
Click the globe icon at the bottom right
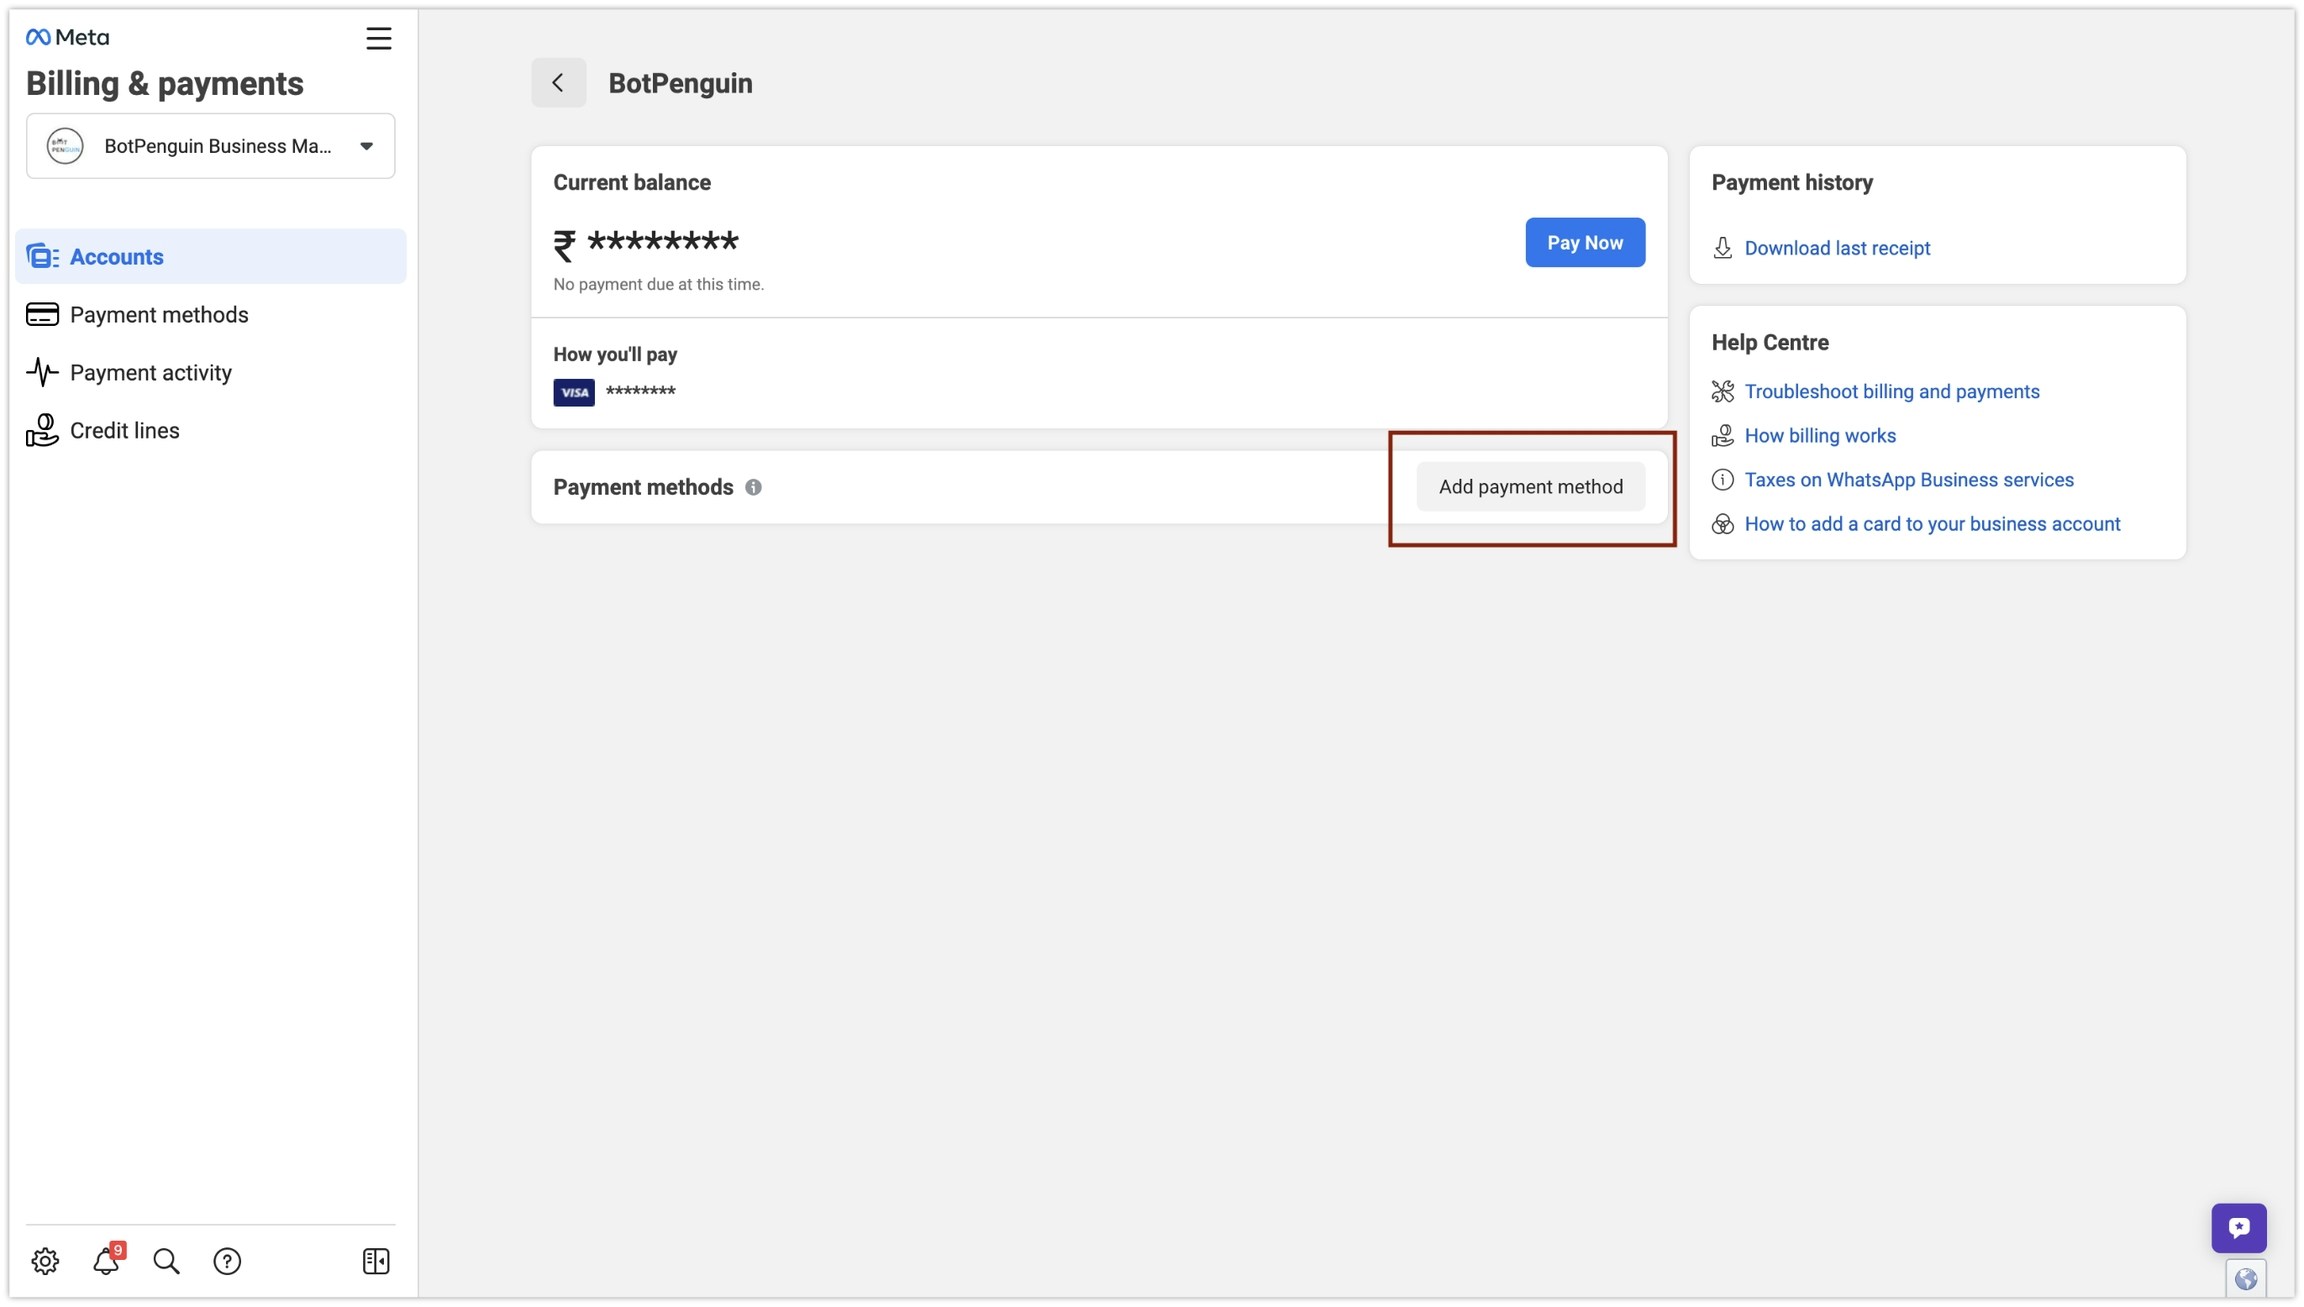tap(2245, 1279)
